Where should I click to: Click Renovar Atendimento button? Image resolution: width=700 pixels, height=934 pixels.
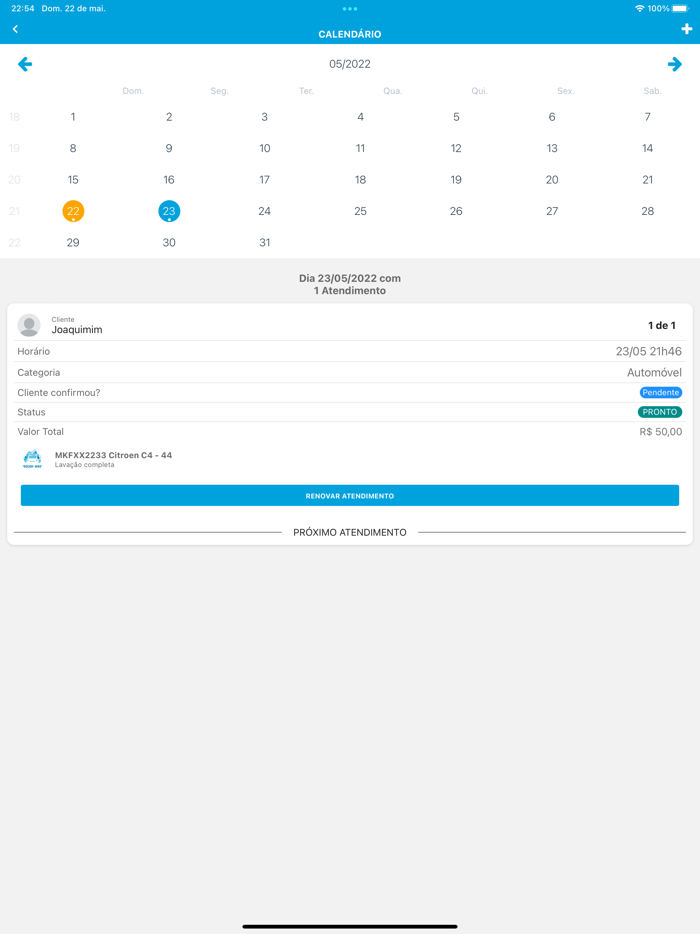point(350,496)
